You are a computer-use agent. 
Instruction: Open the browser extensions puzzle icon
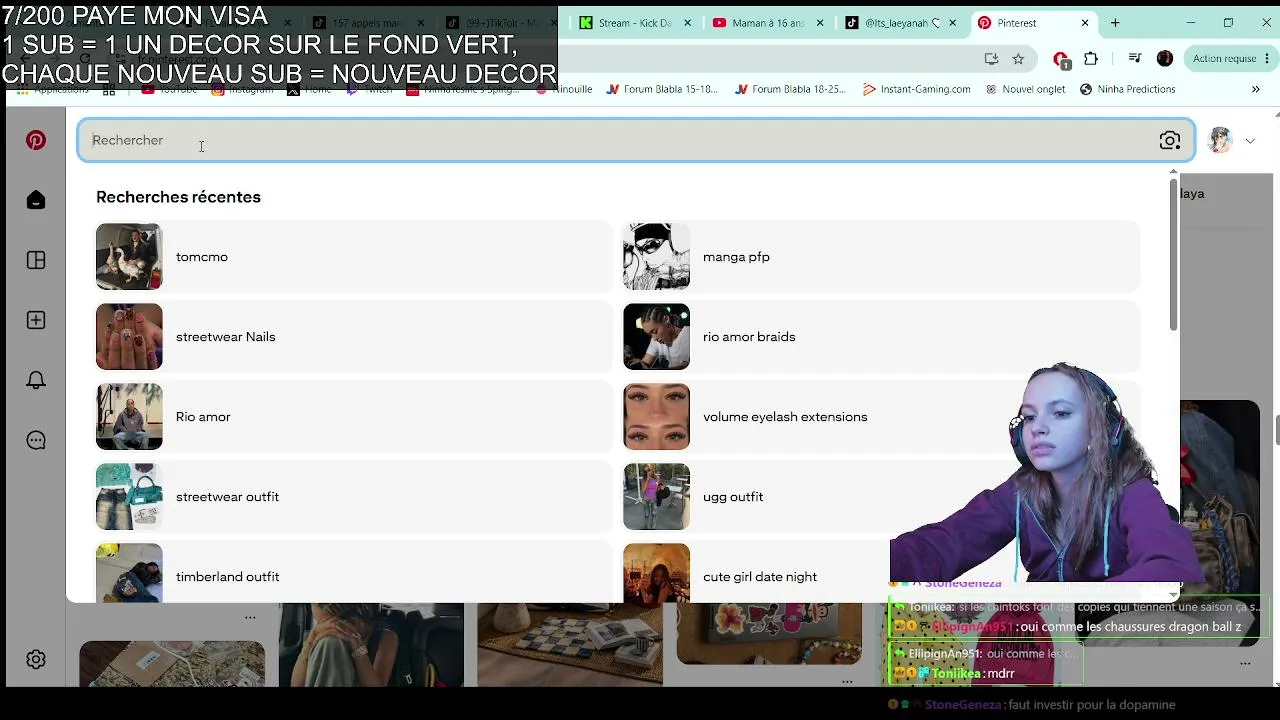click(x=1091, y=59)
